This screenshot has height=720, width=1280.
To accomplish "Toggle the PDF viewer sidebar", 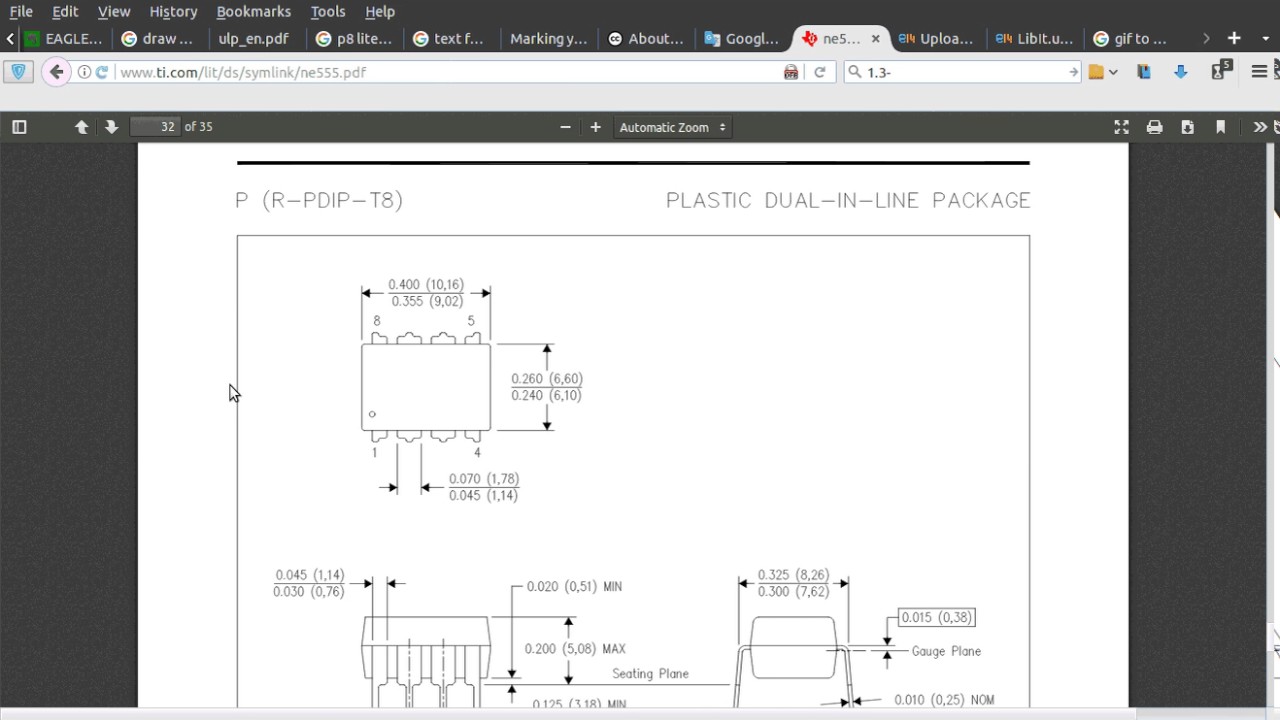I will pyautogui.click(x=19, y=127).
